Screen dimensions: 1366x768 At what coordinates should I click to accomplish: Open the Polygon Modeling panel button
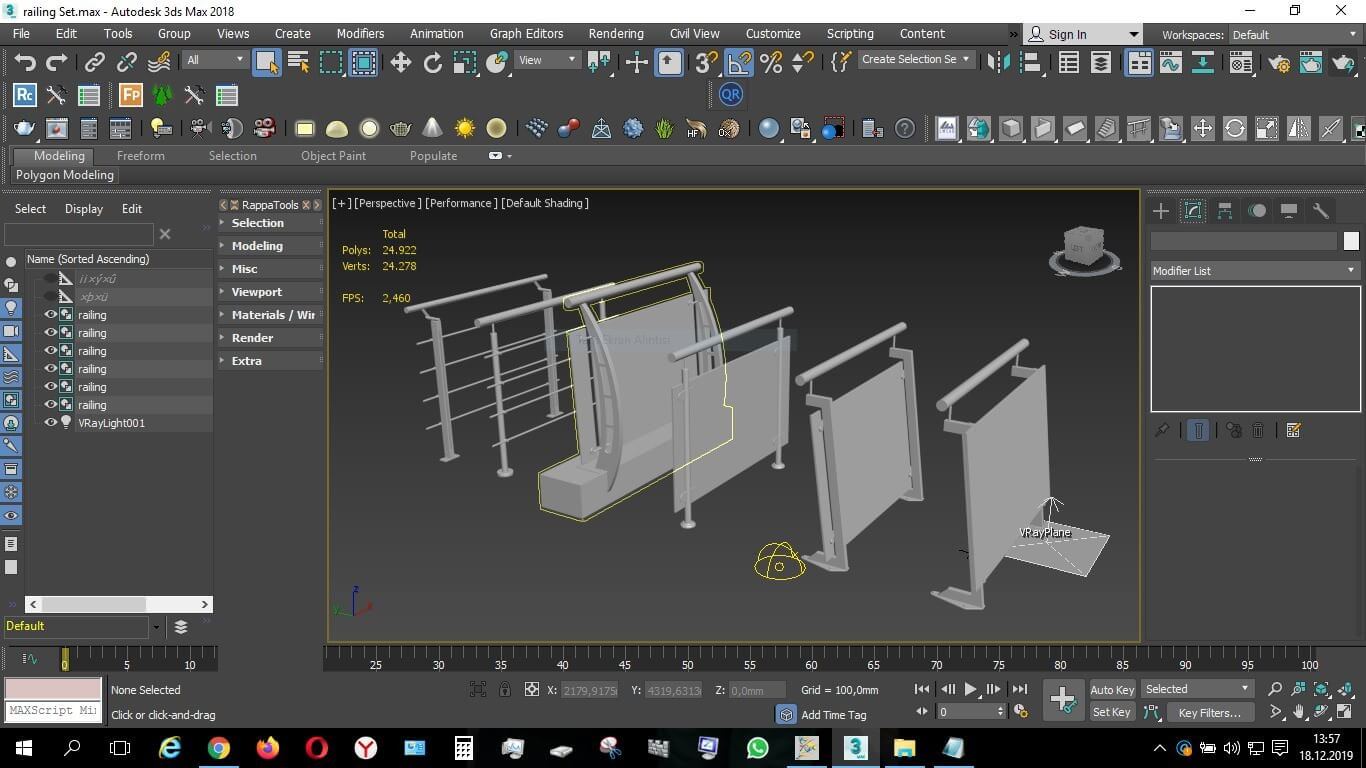point(65,175)
